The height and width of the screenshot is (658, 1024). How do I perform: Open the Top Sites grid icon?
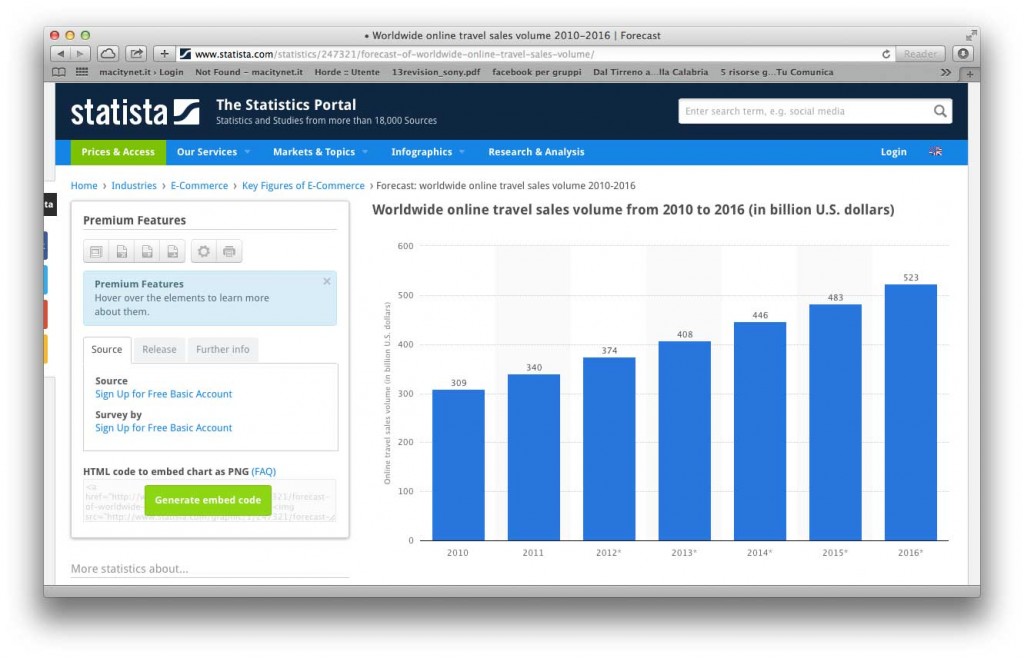click(82, 72)
